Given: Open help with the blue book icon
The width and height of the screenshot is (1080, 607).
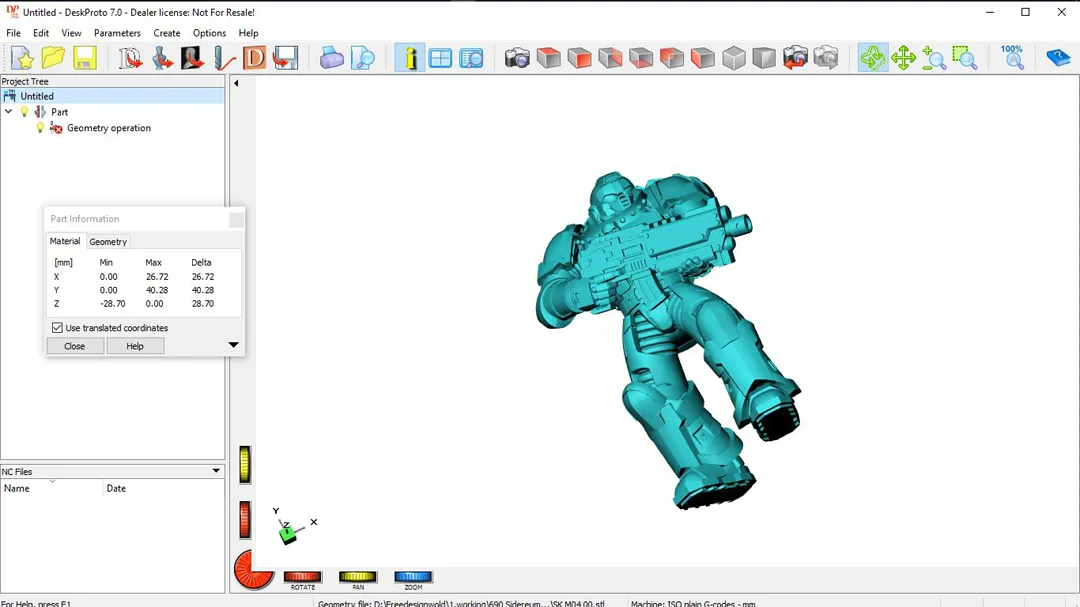Looking at the screenshot, I should [x=1058, y=58].
